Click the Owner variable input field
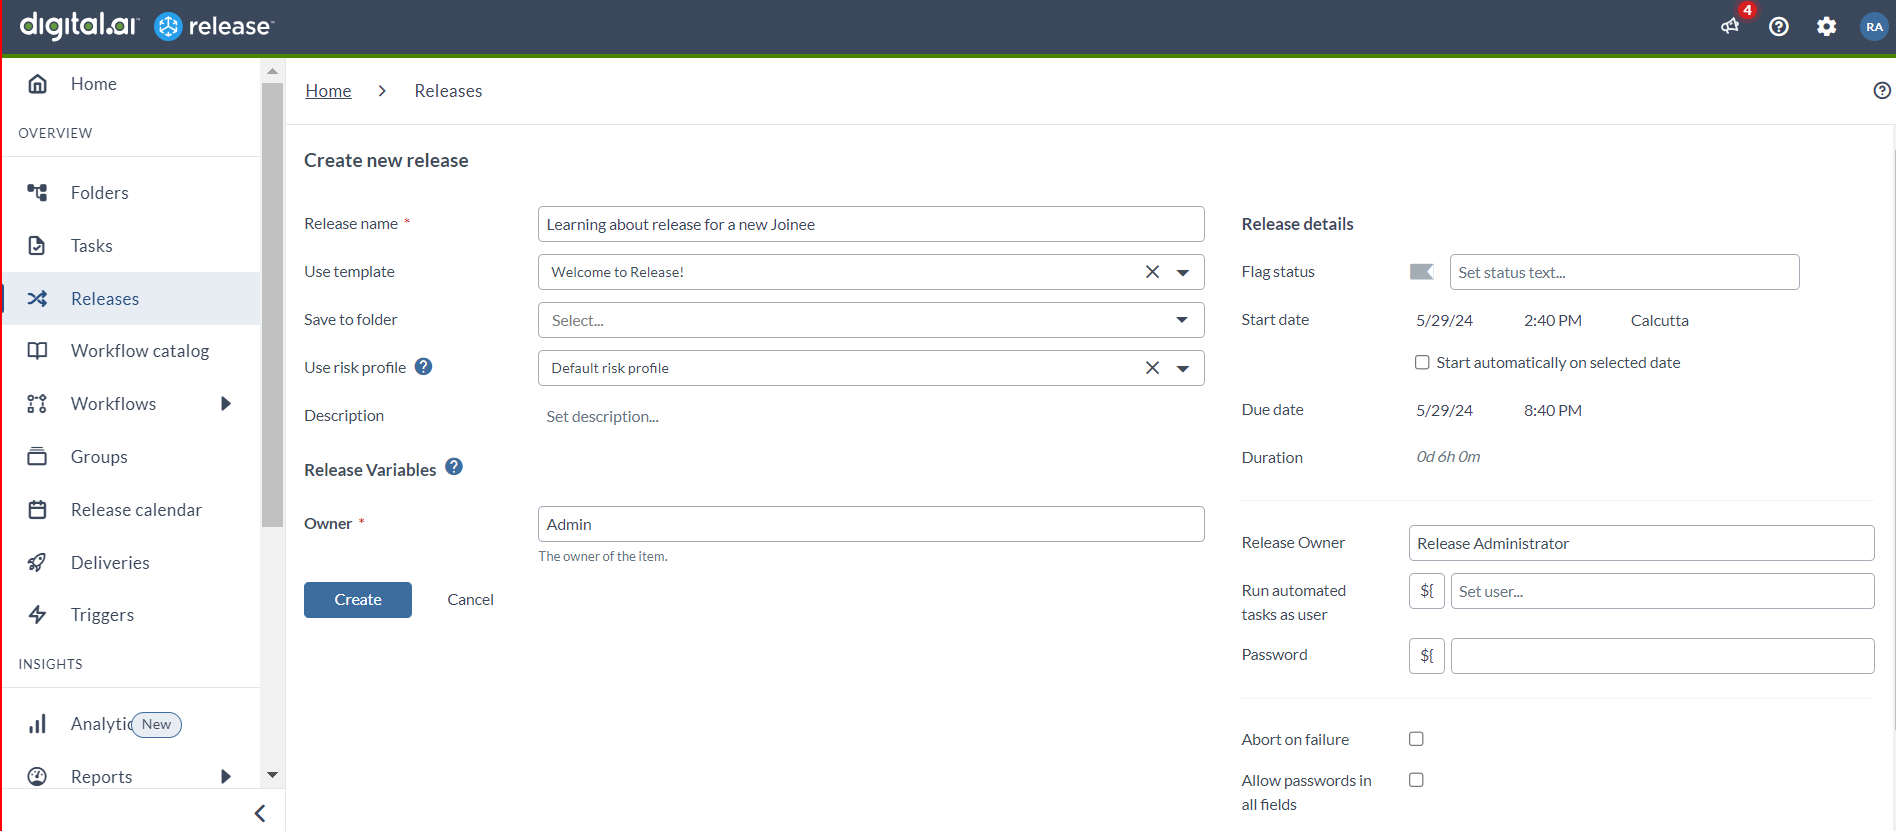Screen dimensions: 1896x831 coord(871,524)
